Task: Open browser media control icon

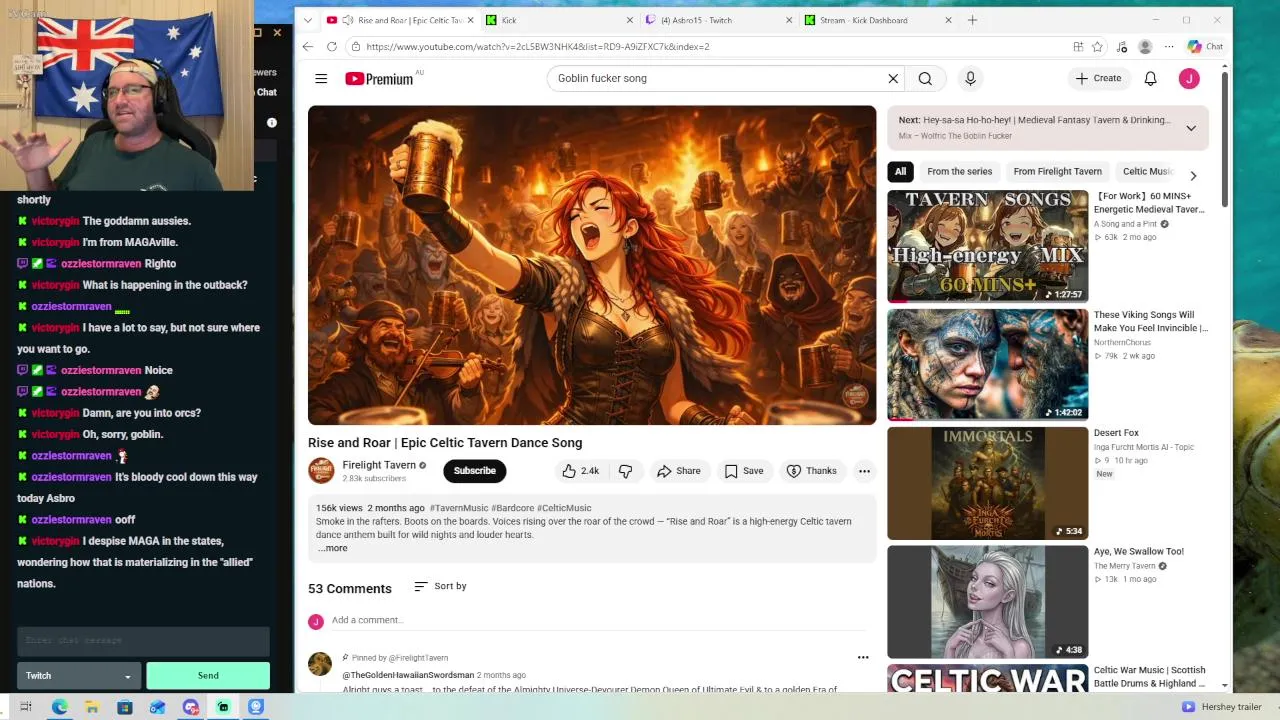Action: point(1121,46)
